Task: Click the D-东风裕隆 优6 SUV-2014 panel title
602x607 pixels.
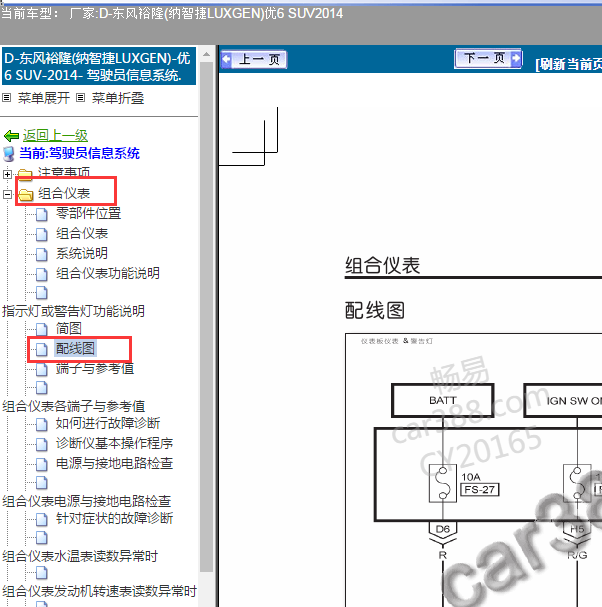Action: click(99, 66)
